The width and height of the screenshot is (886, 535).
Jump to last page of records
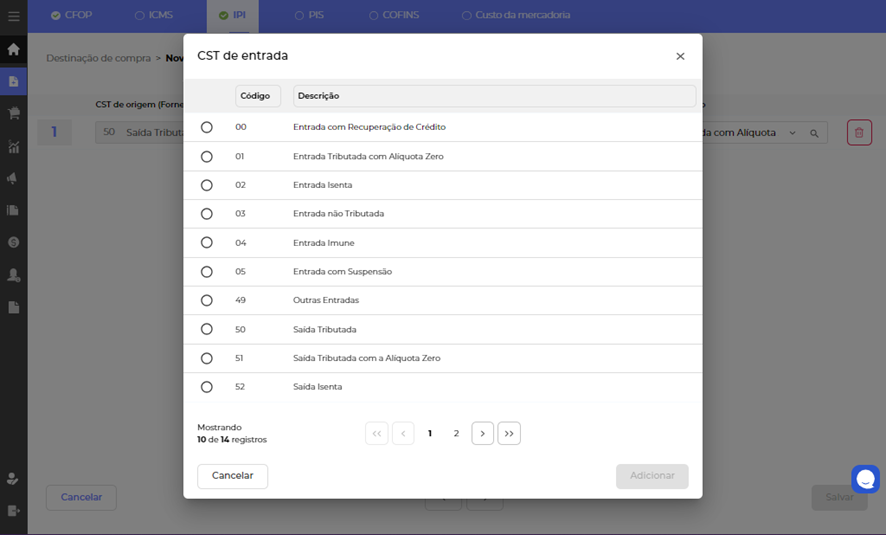pos(509,433)
